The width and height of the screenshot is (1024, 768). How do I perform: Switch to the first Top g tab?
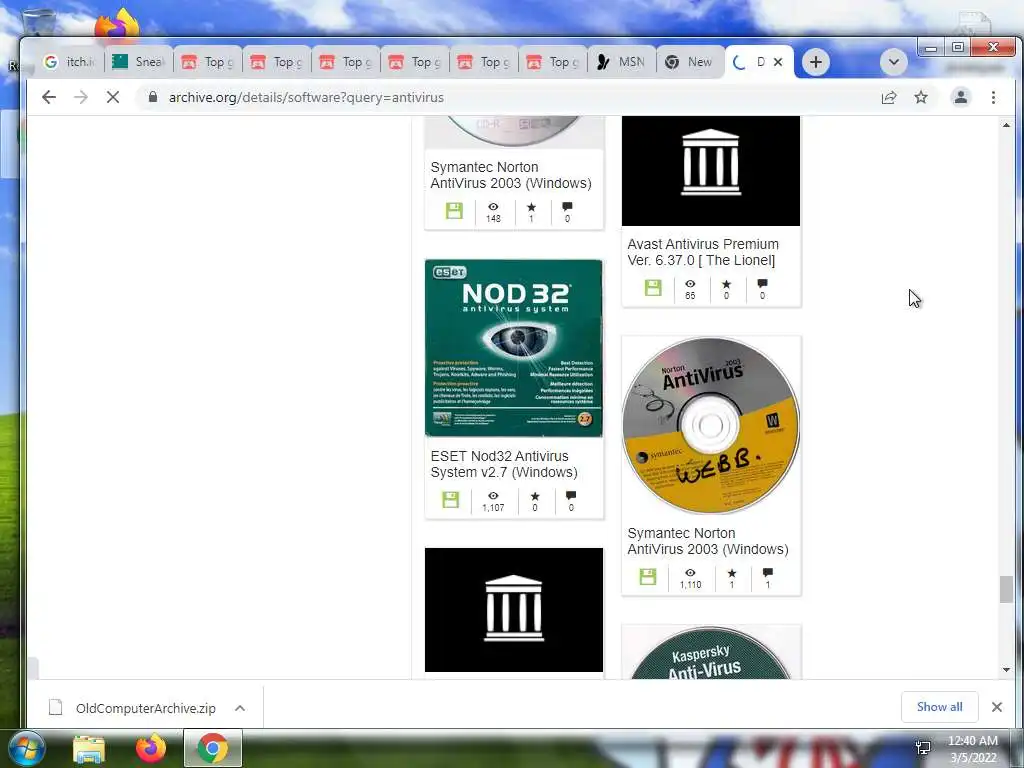[208, 62]
